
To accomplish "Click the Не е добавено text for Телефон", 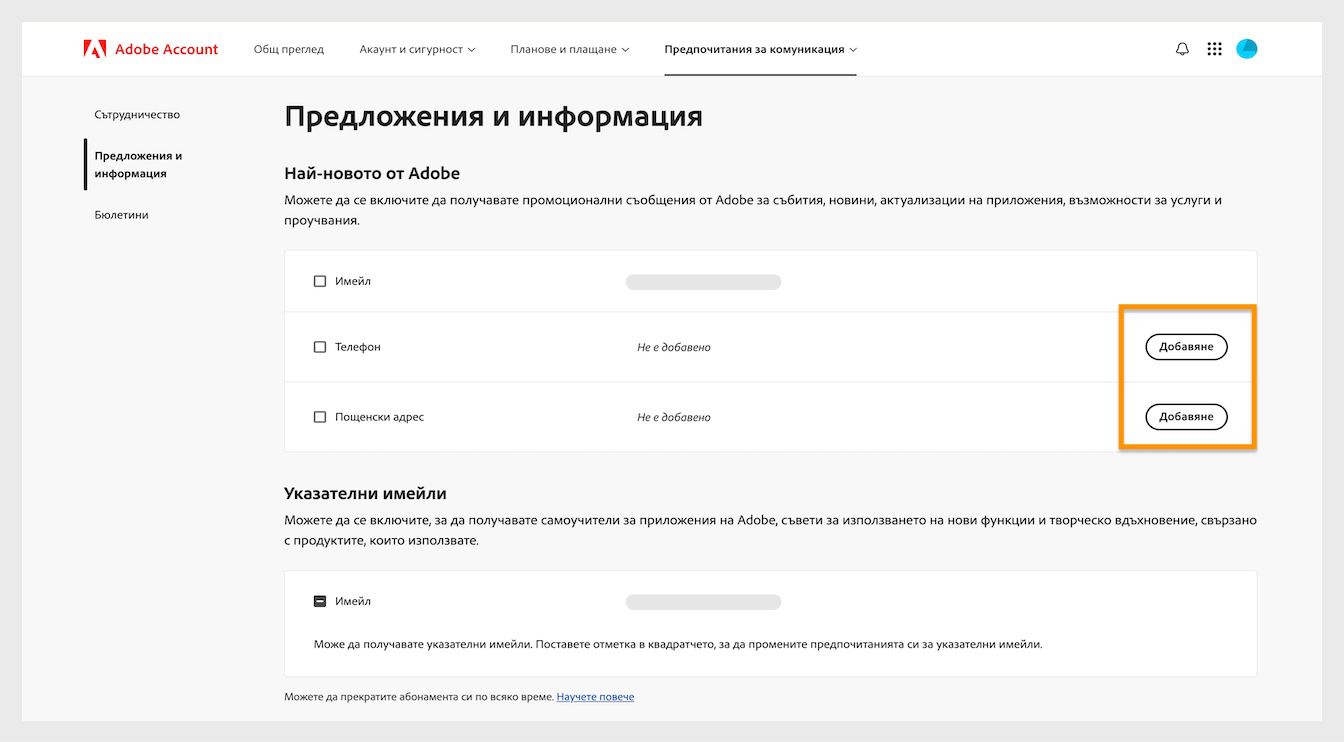I will 674,348.
